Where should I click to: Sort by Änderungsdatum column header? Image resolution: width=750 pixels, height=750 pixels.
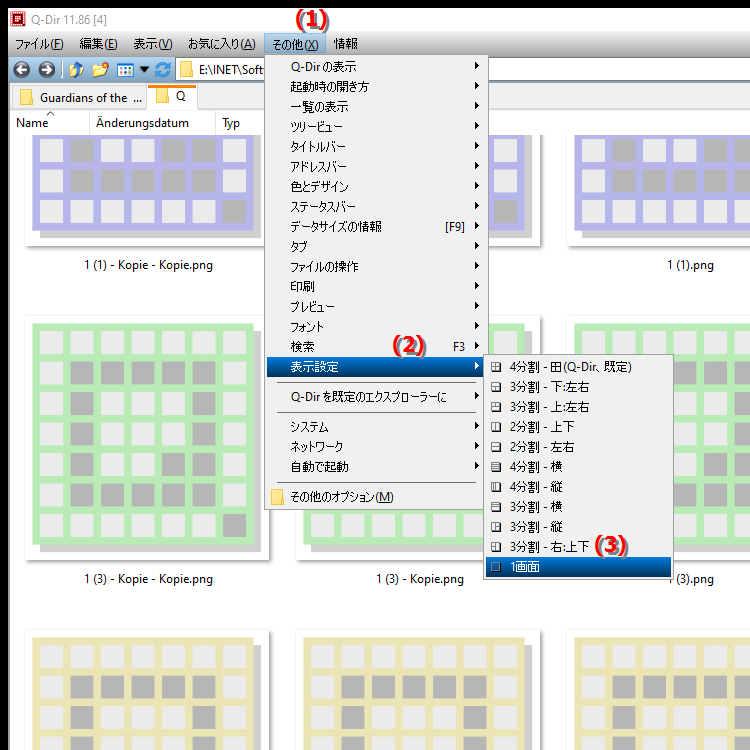(x=152, y=123)
